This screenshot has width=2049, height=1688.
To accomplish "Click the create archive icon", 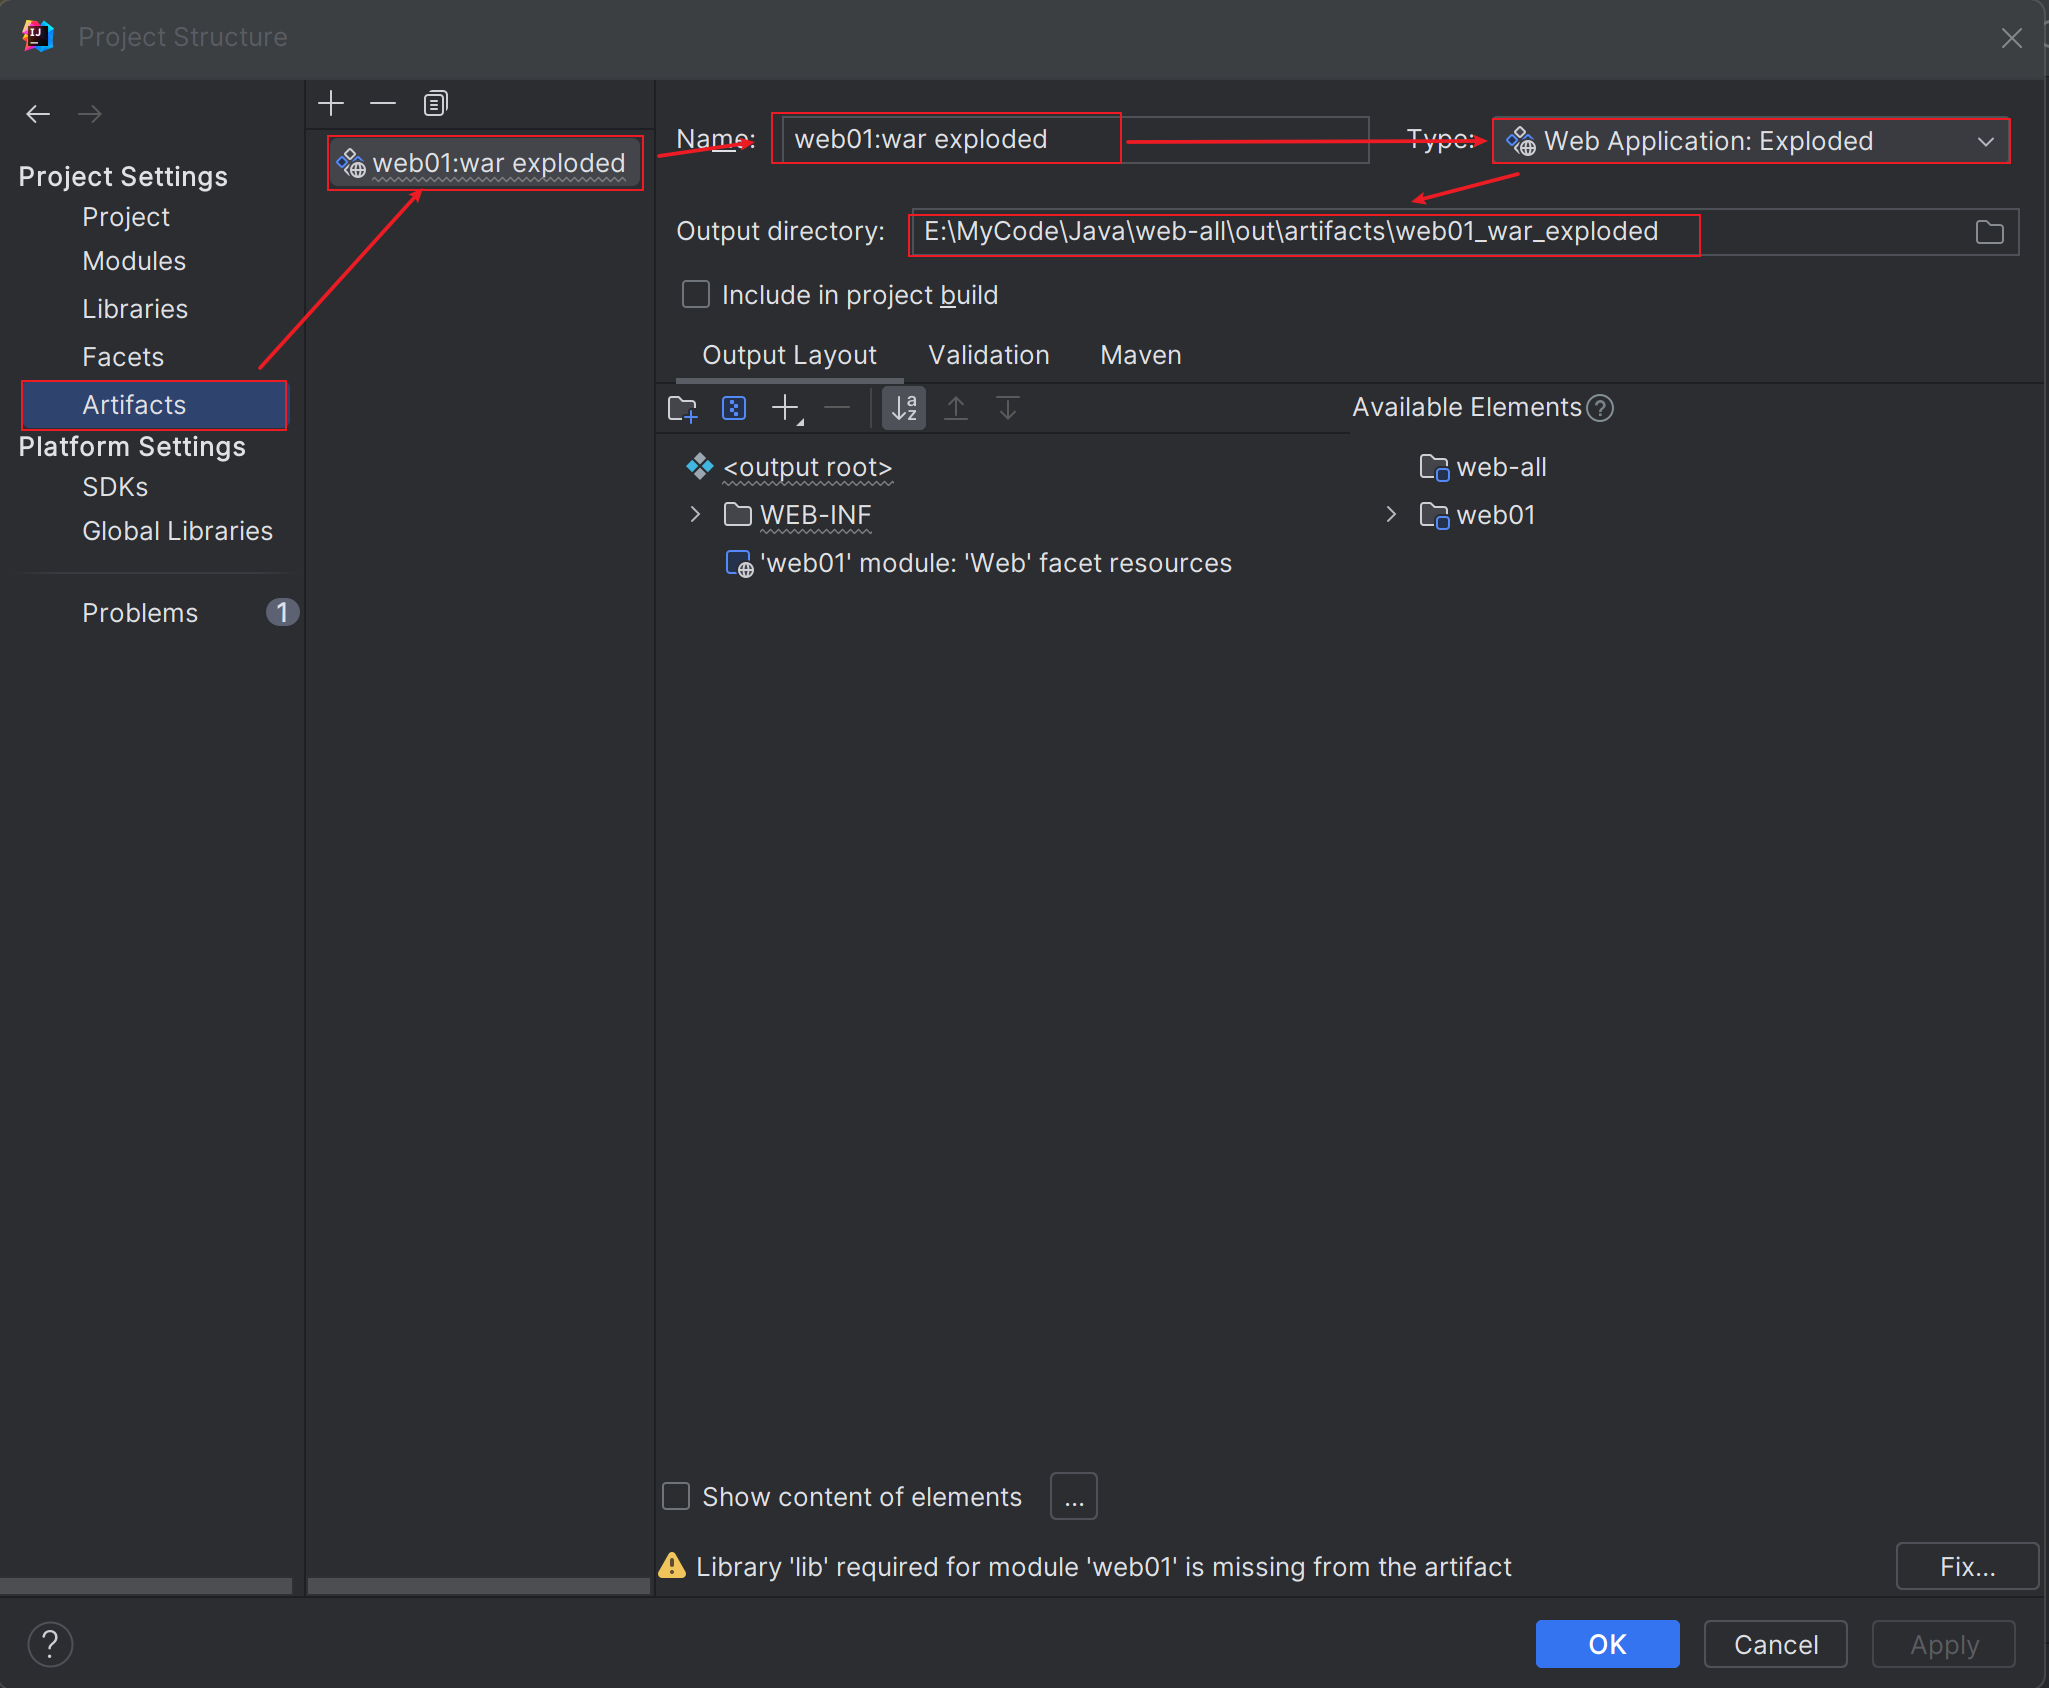I will coord(734,408).
